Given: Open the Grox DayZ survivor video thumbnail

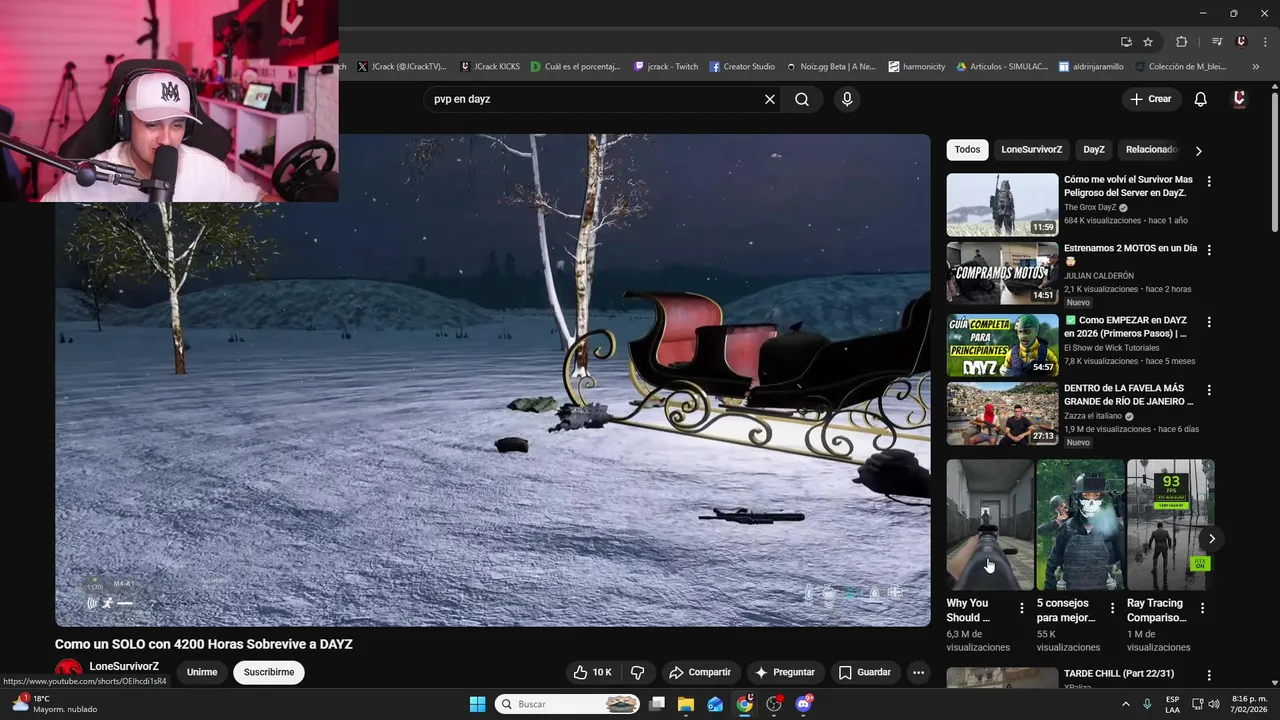Looking at the screenshot, I should (x=1002, y=204).
